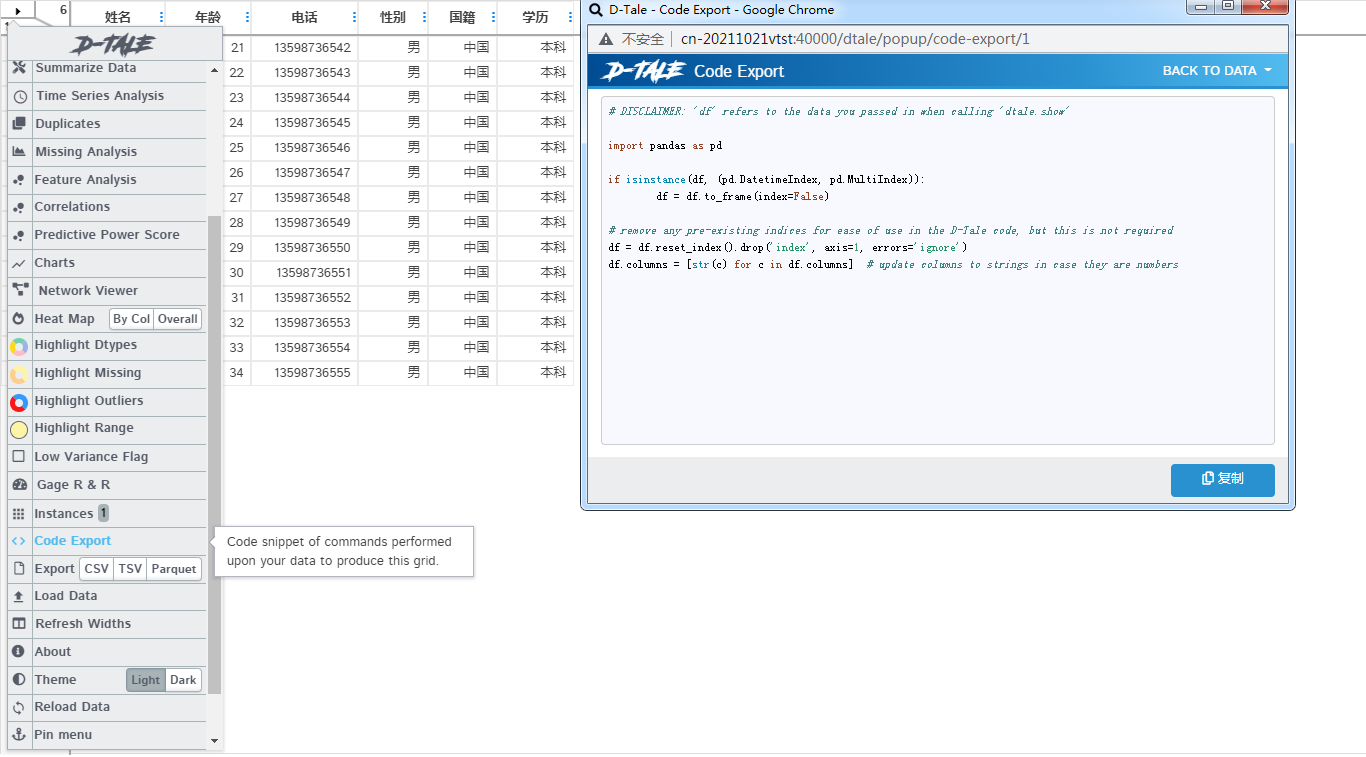Viewport: 1366px width, 757px height.
Task: Click the Correlations icon
Action: click(19, 207)
